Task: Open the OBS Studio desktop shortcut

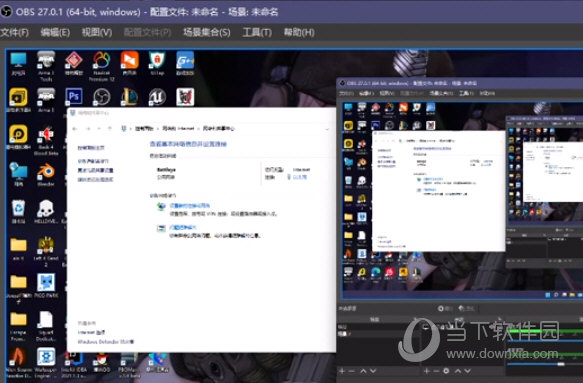Action: tap(102, 97)
